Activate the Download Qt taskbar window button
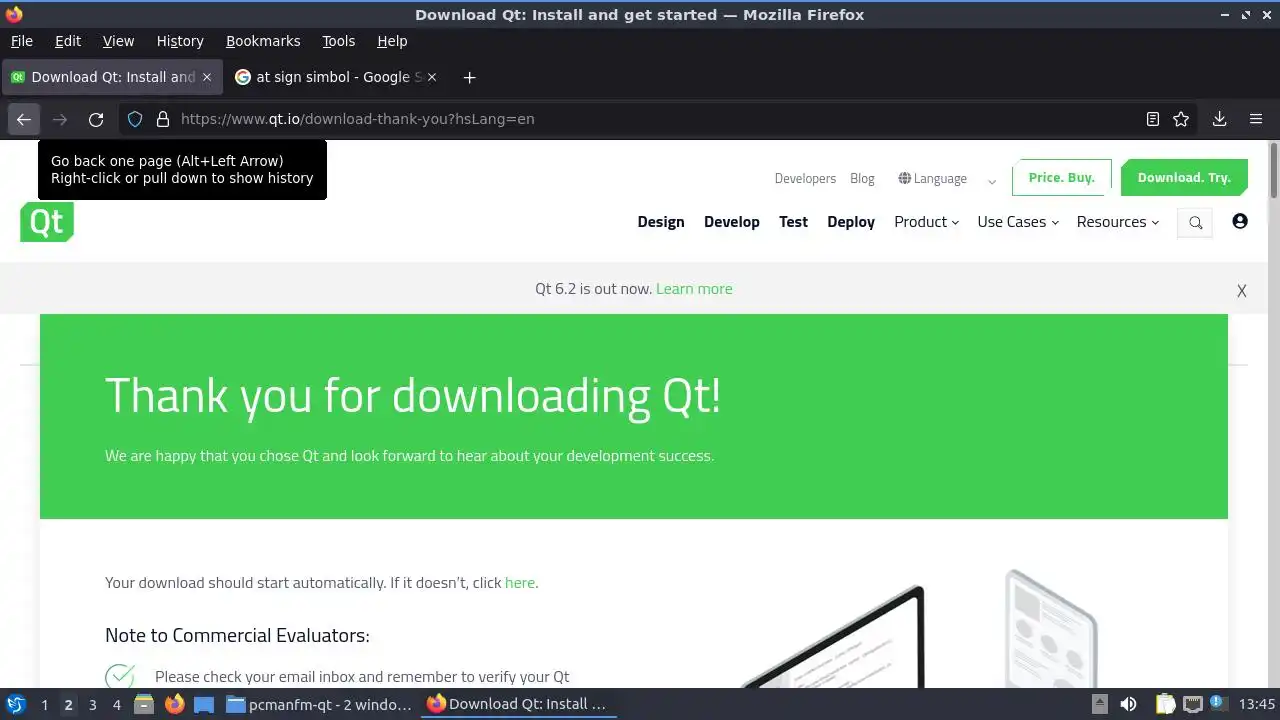The width and height of the screenshot is (1280, 720). click(518, 704)
